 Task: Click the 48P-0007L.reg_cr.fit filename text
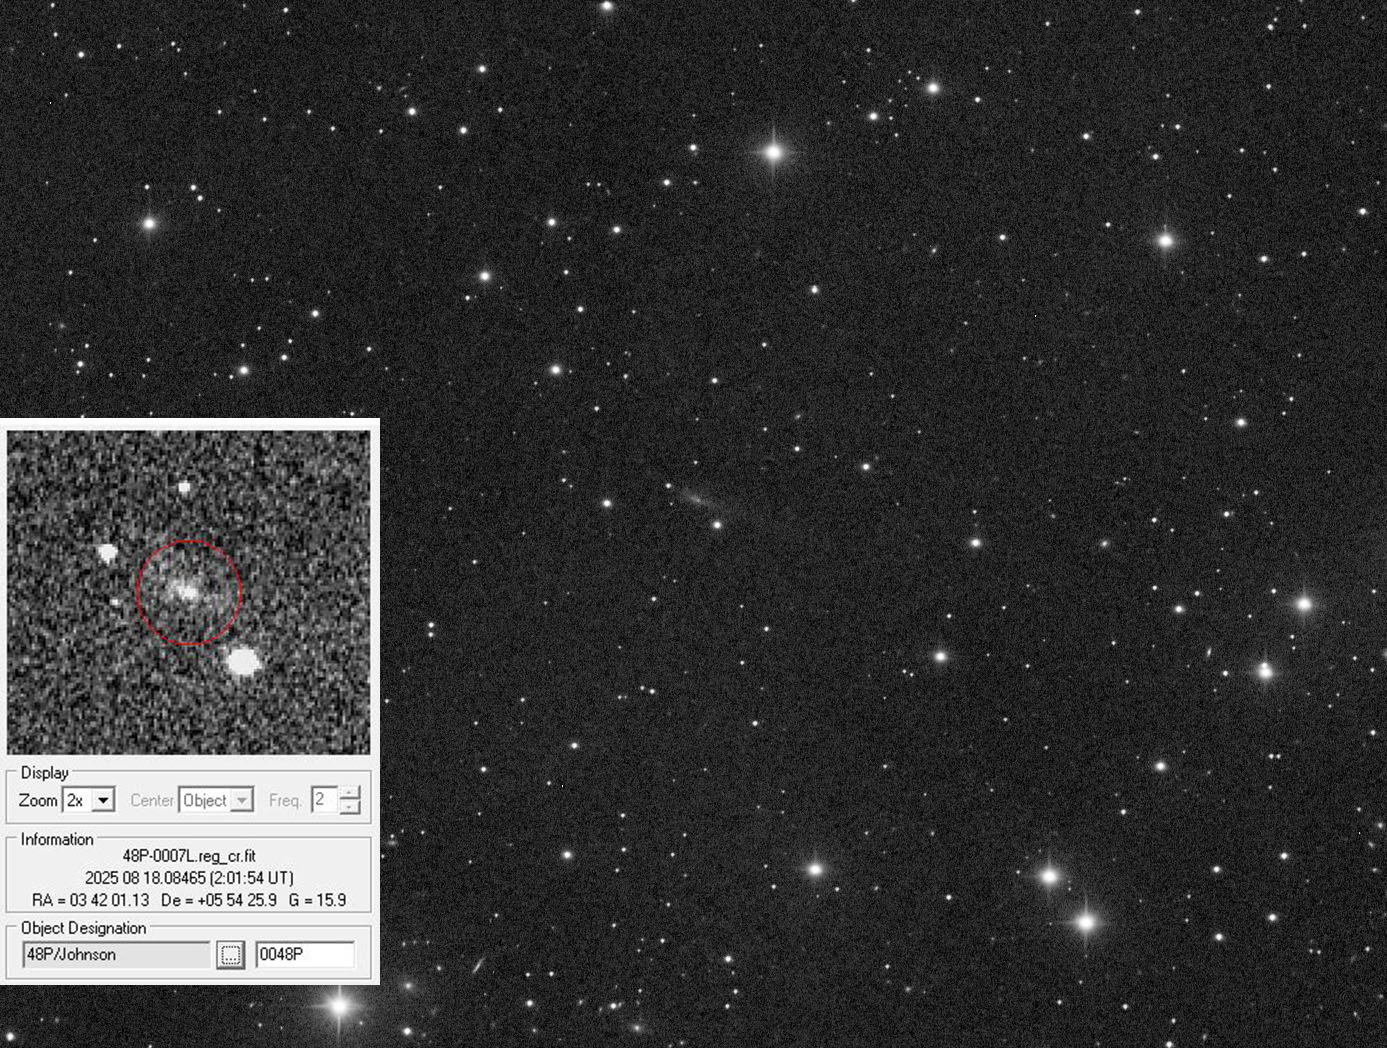(x=189, y=856)
